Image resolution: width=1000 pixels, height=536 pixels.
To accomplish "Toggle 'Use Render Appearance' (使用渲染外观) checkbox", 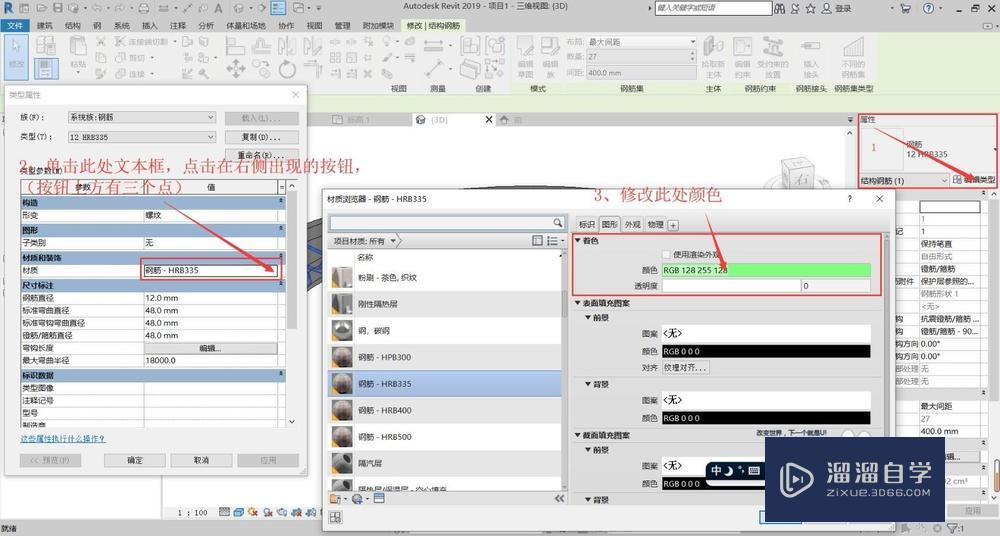I will (x=666, y=254).
